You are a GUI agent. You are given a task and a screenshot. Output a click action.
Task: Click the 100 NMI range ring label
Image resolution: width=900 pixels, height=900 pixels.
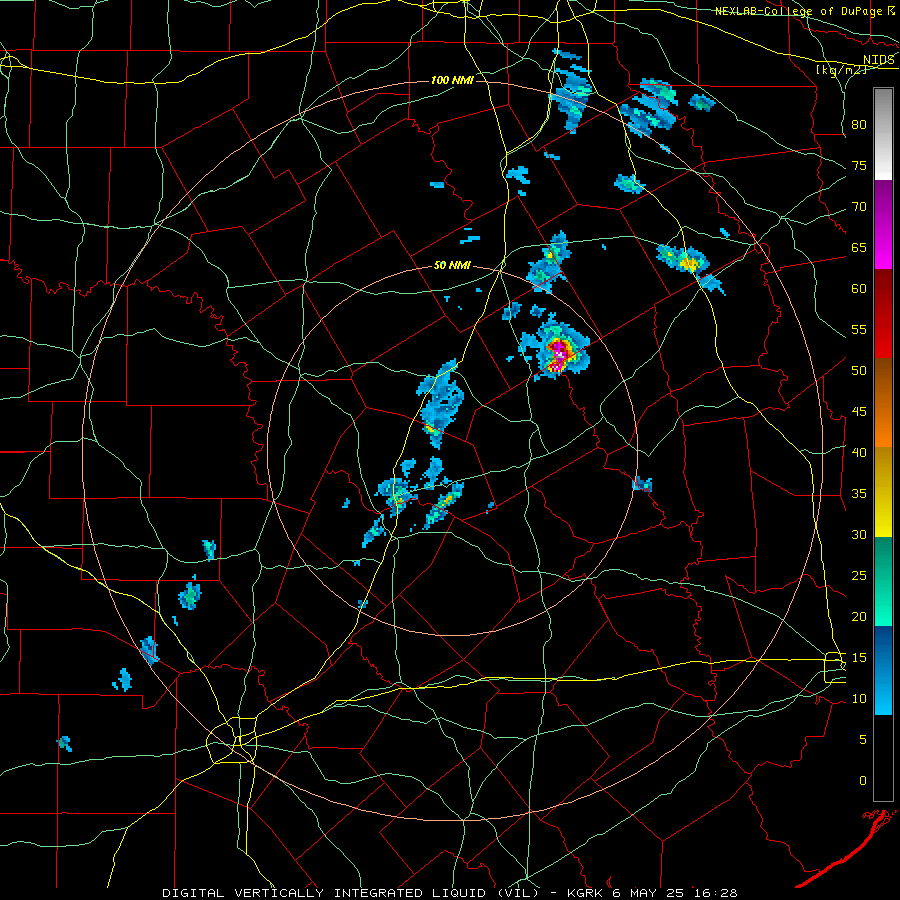tap(452, 80)
